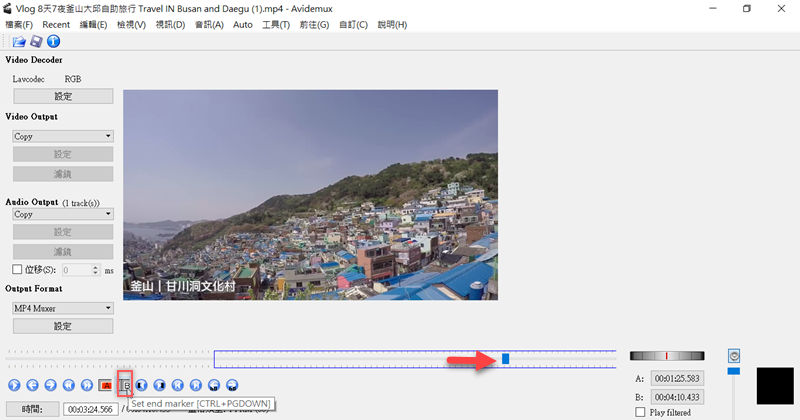This screenshot has width=800, height=420.
Task: Click the current time input field
Action: 91,408
